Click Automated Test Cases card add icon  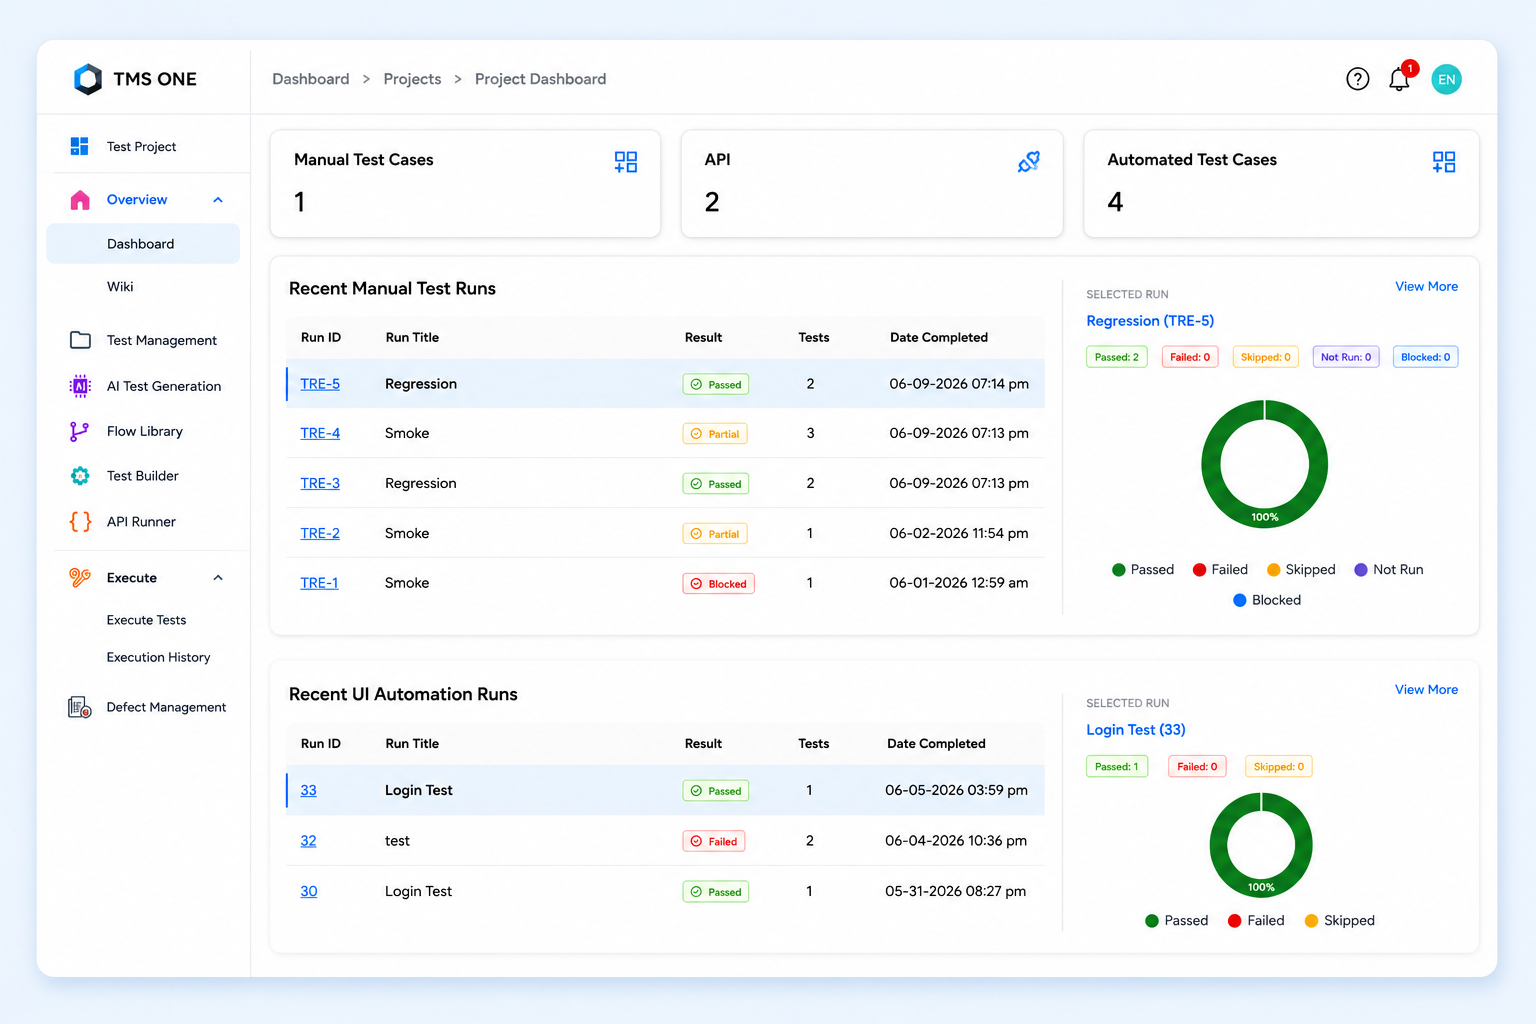tap(1444, 162)
